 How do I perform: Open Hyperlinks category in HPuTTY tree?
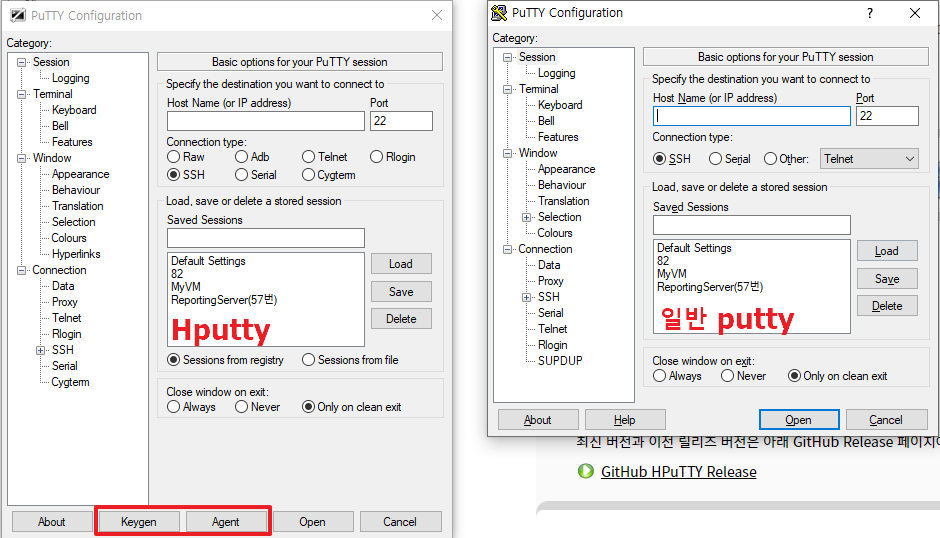point(76,254)
